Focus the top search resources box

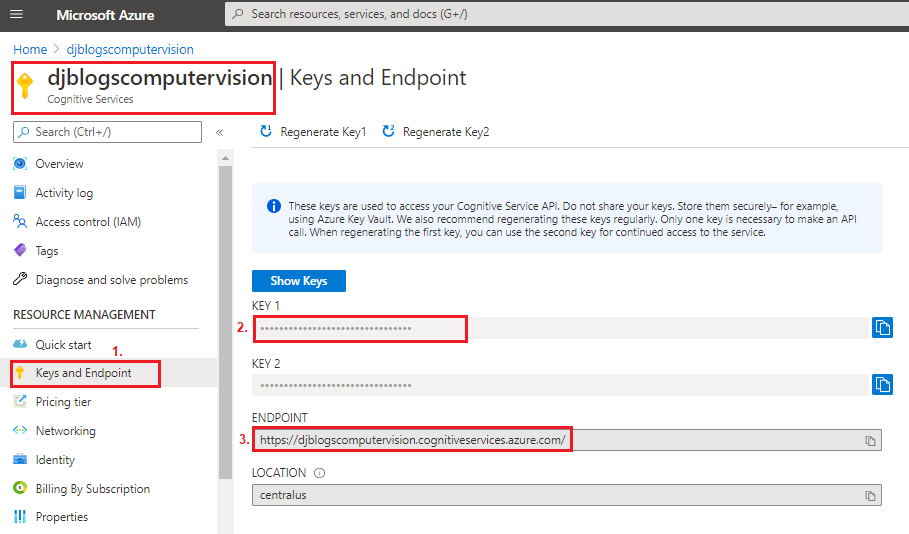(567, 14)
